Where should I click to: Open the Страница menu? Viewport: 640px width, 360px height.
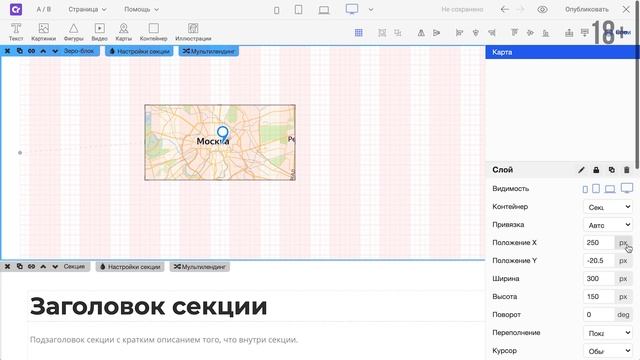tap(87, 9)
